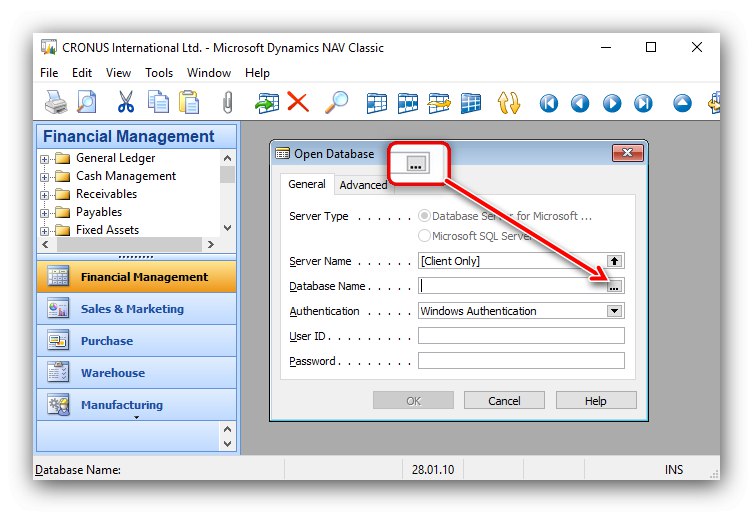Go to Previous record toolbar button
Image resolution: width=753 pixels, height=513 pixels.
tap(580, 103)
